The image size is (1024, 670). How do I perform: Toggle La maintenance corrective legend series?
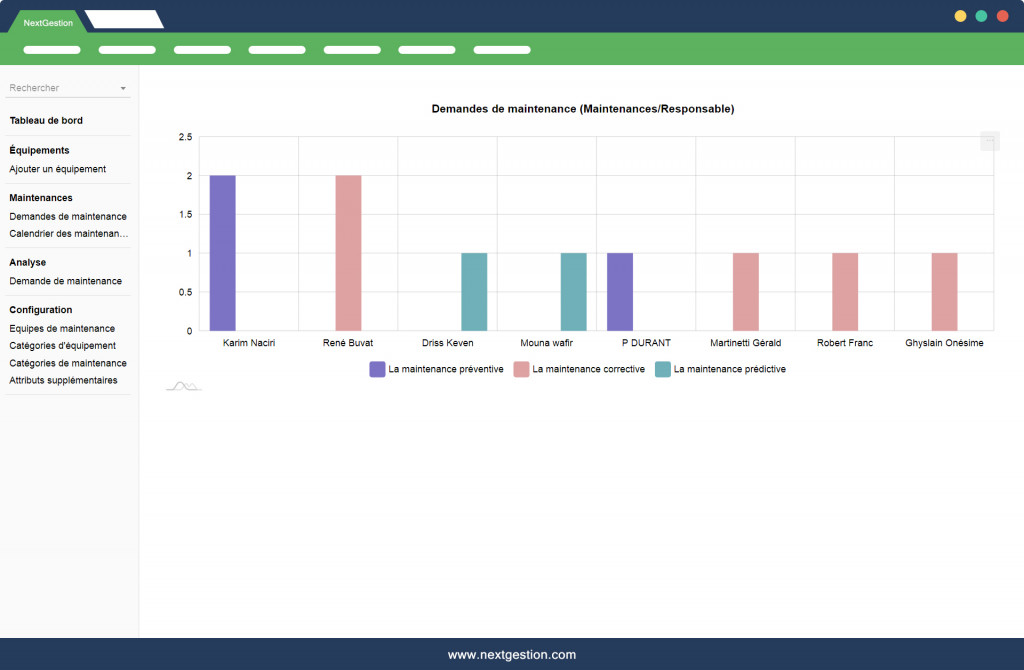(x=579, y=369)
